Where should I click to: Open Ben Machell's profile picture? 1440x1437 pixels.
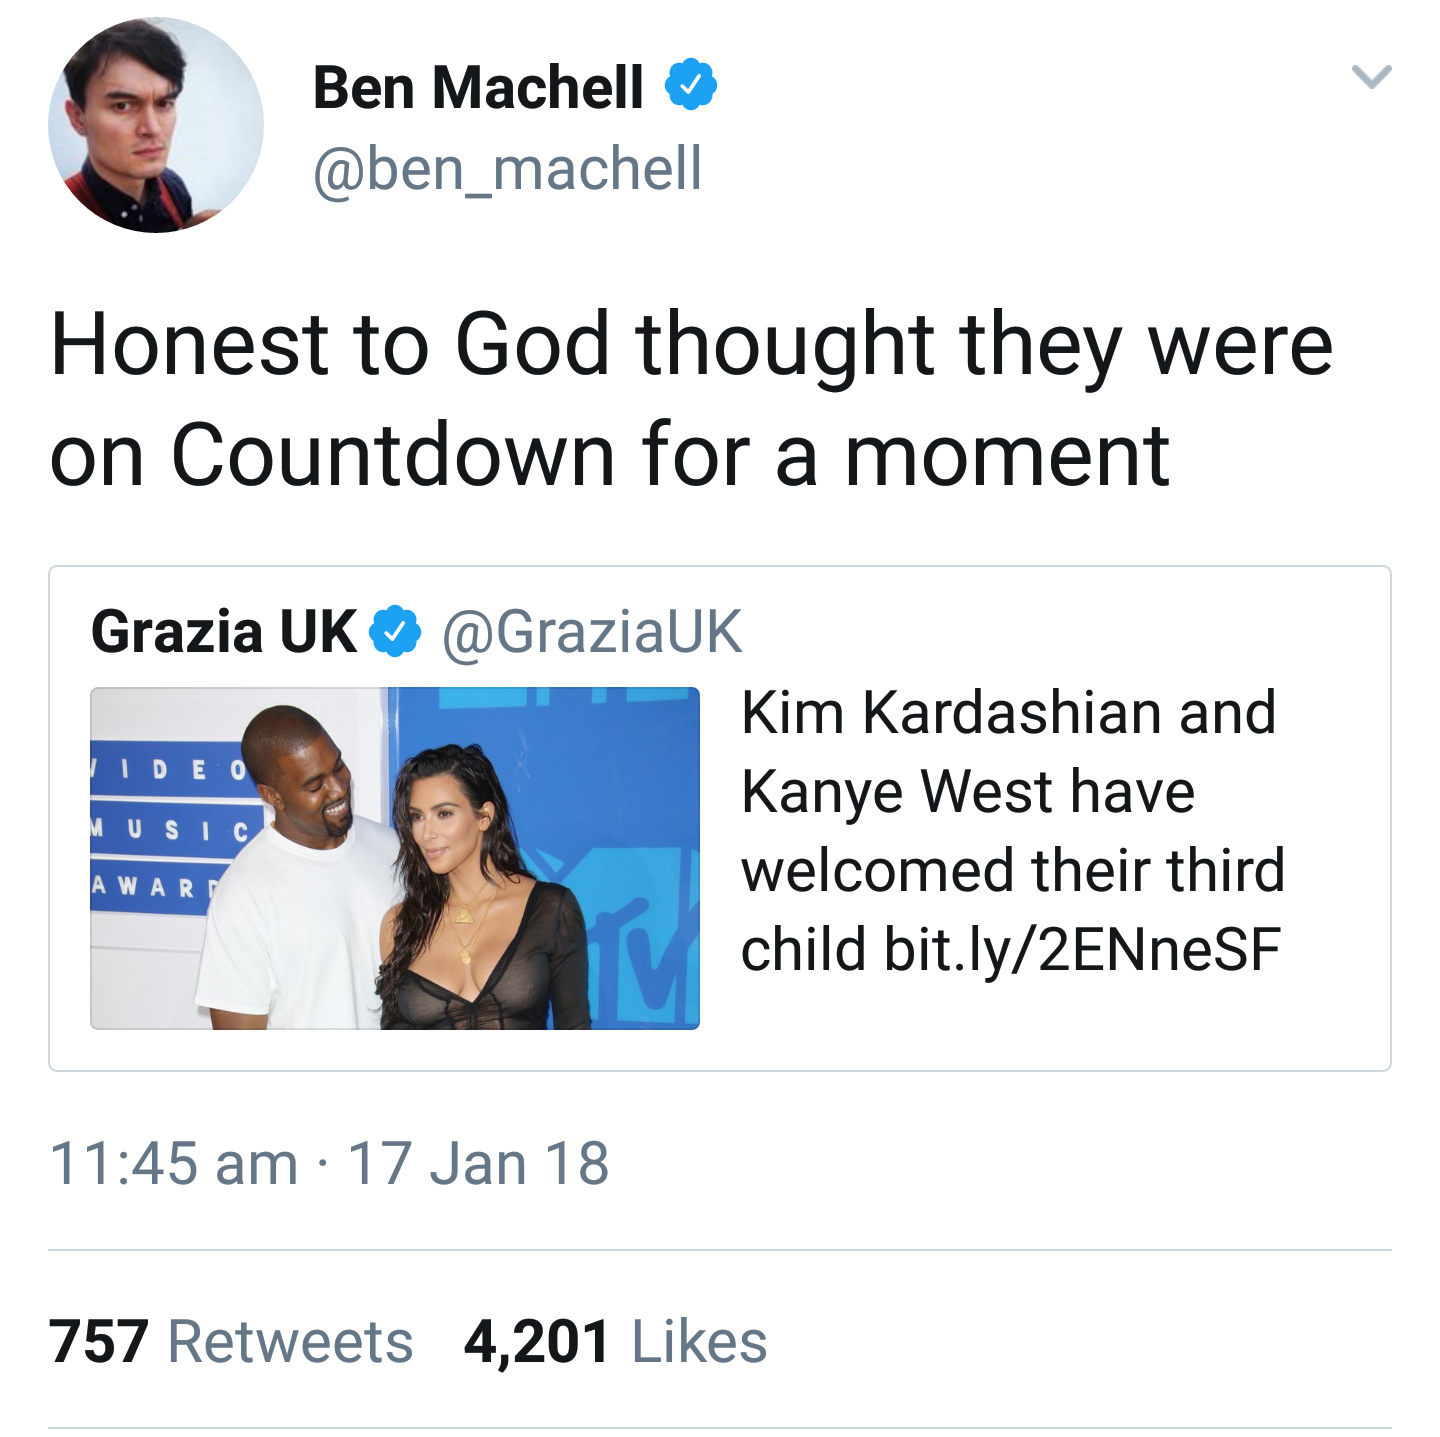[155, 126]
